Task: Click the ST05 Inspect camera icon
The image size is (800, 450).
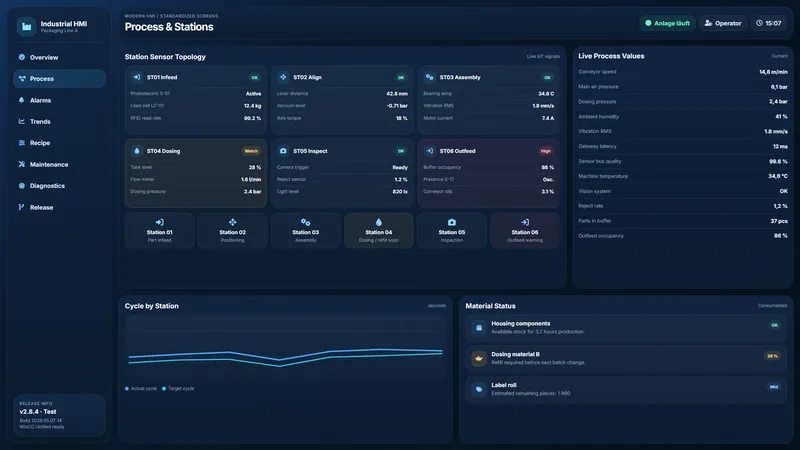Action: click(x=283, y=151)
